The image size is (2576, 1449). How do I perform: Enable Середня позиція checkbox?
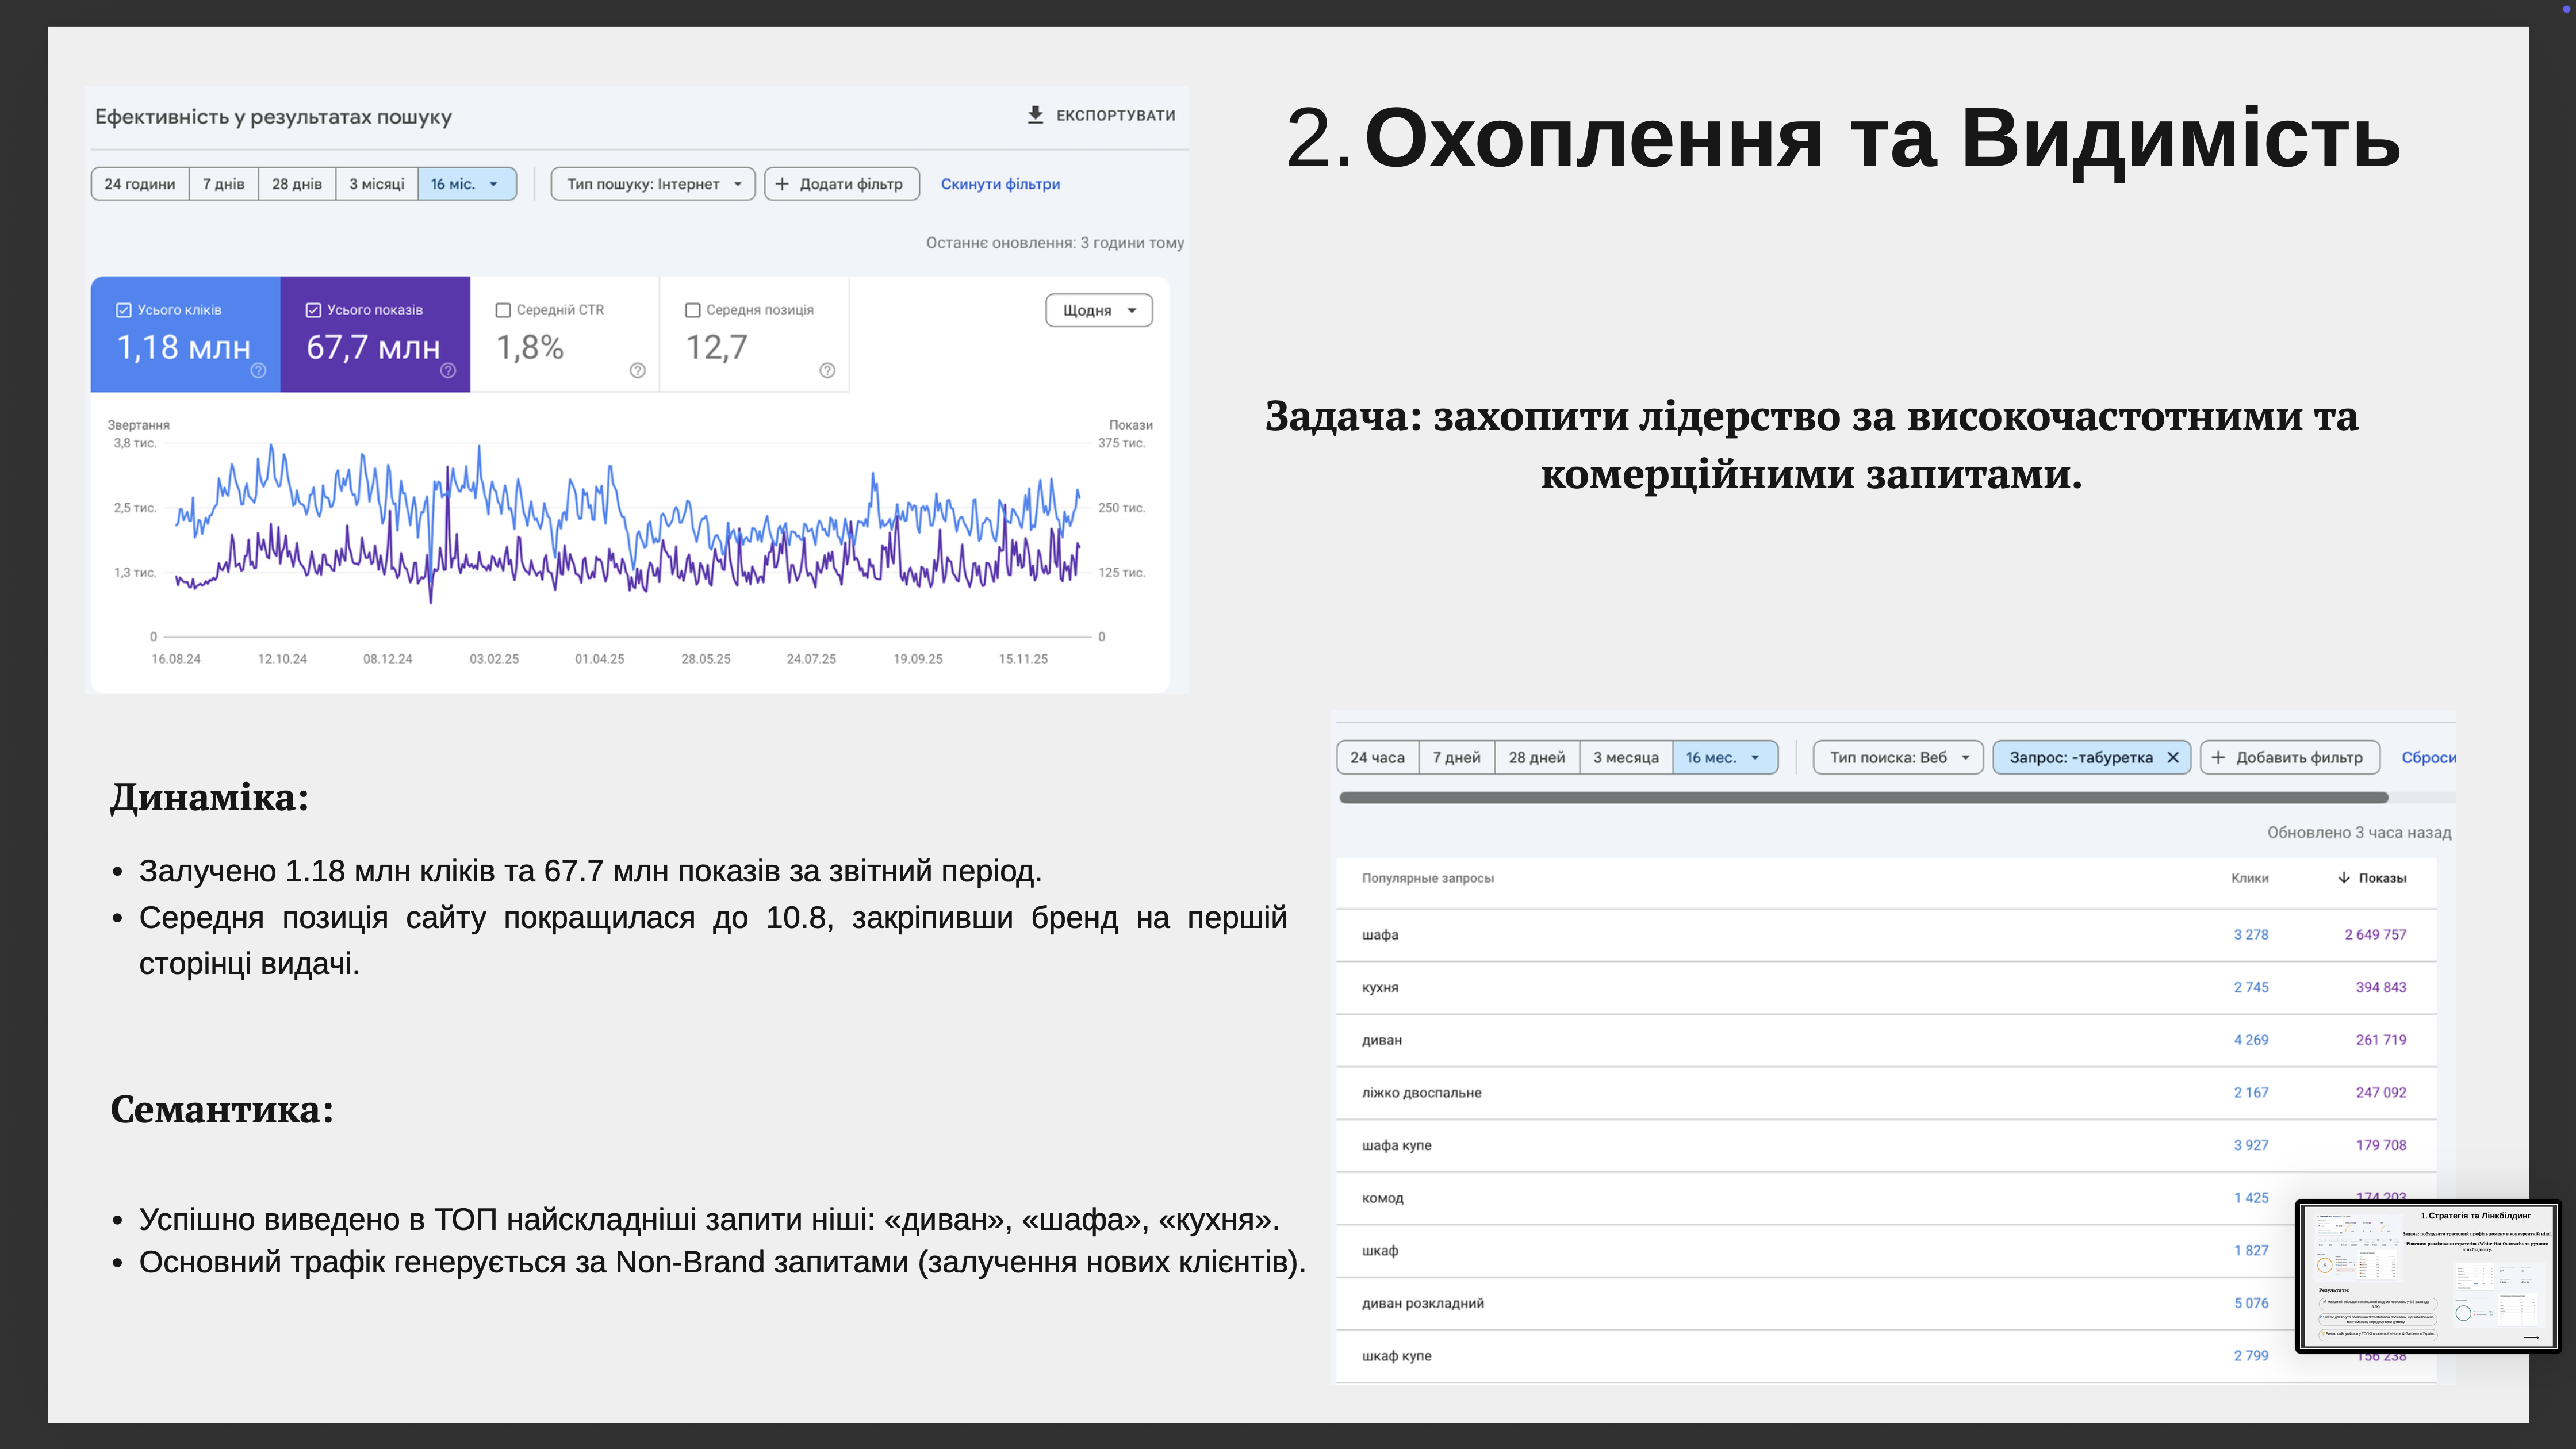coord(692,310)
